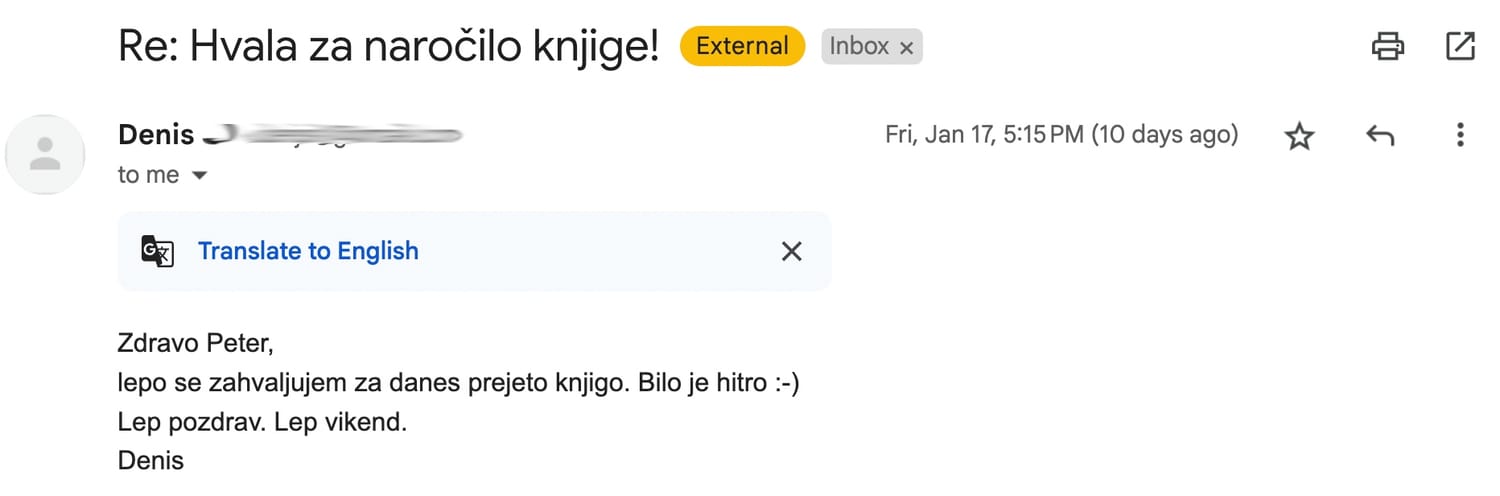Image resolution: width=1500 pixels, height=496 pixels.
Task: Click the 'Lep pozdrav. Lep vikend.' line
Action: click(262, 421)
